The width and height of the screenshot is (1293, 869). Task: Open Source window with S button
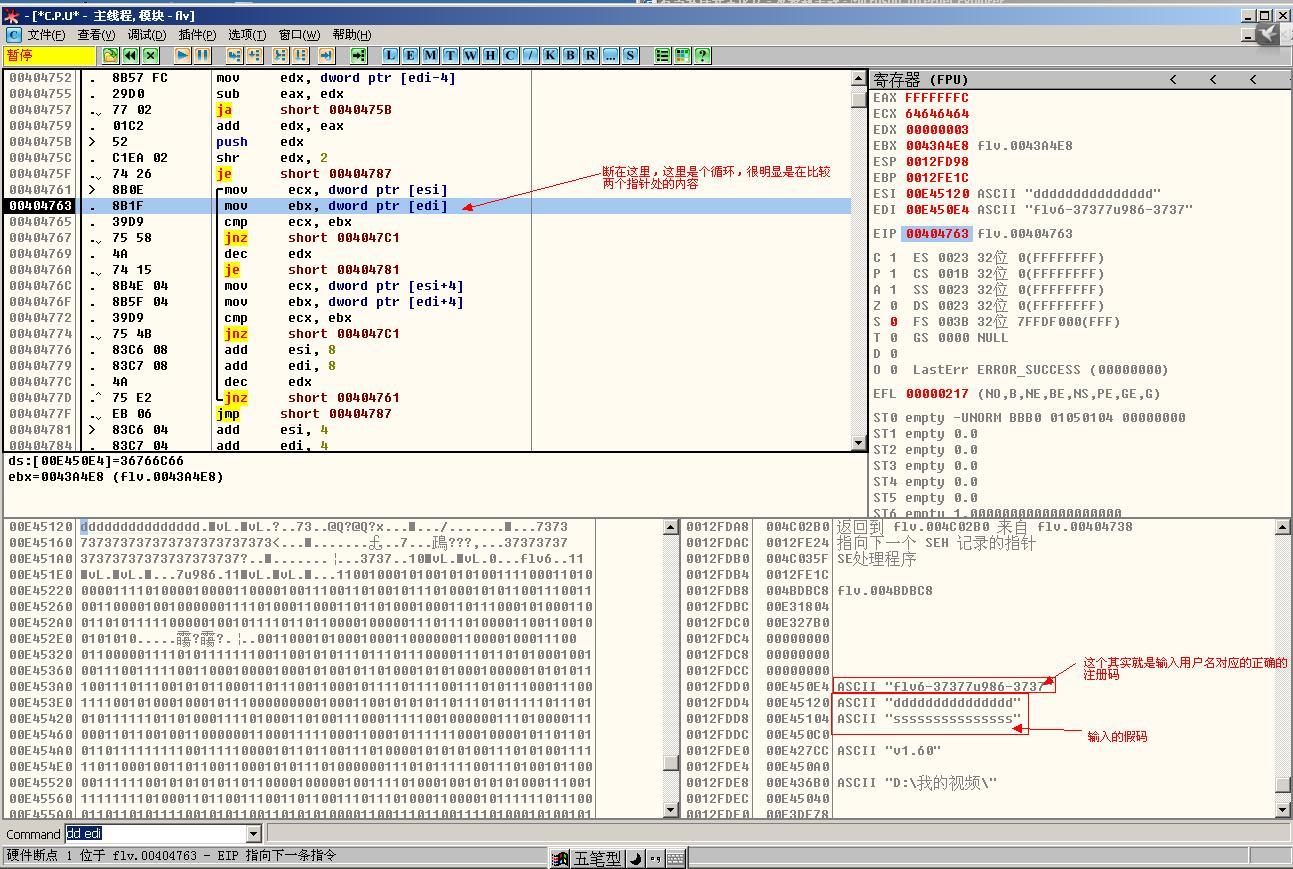click(631, 56)
